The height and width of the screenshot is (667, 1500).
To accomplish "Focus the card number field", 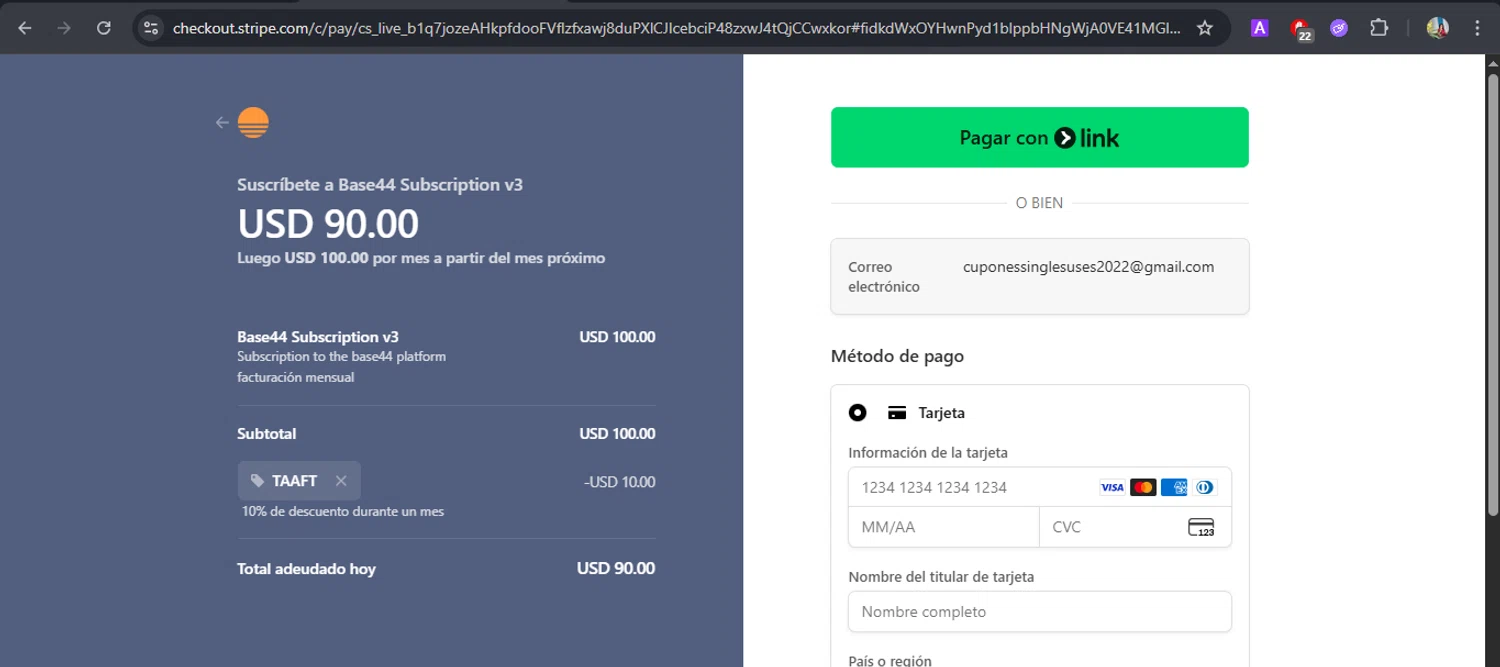I will [1039, 487].
